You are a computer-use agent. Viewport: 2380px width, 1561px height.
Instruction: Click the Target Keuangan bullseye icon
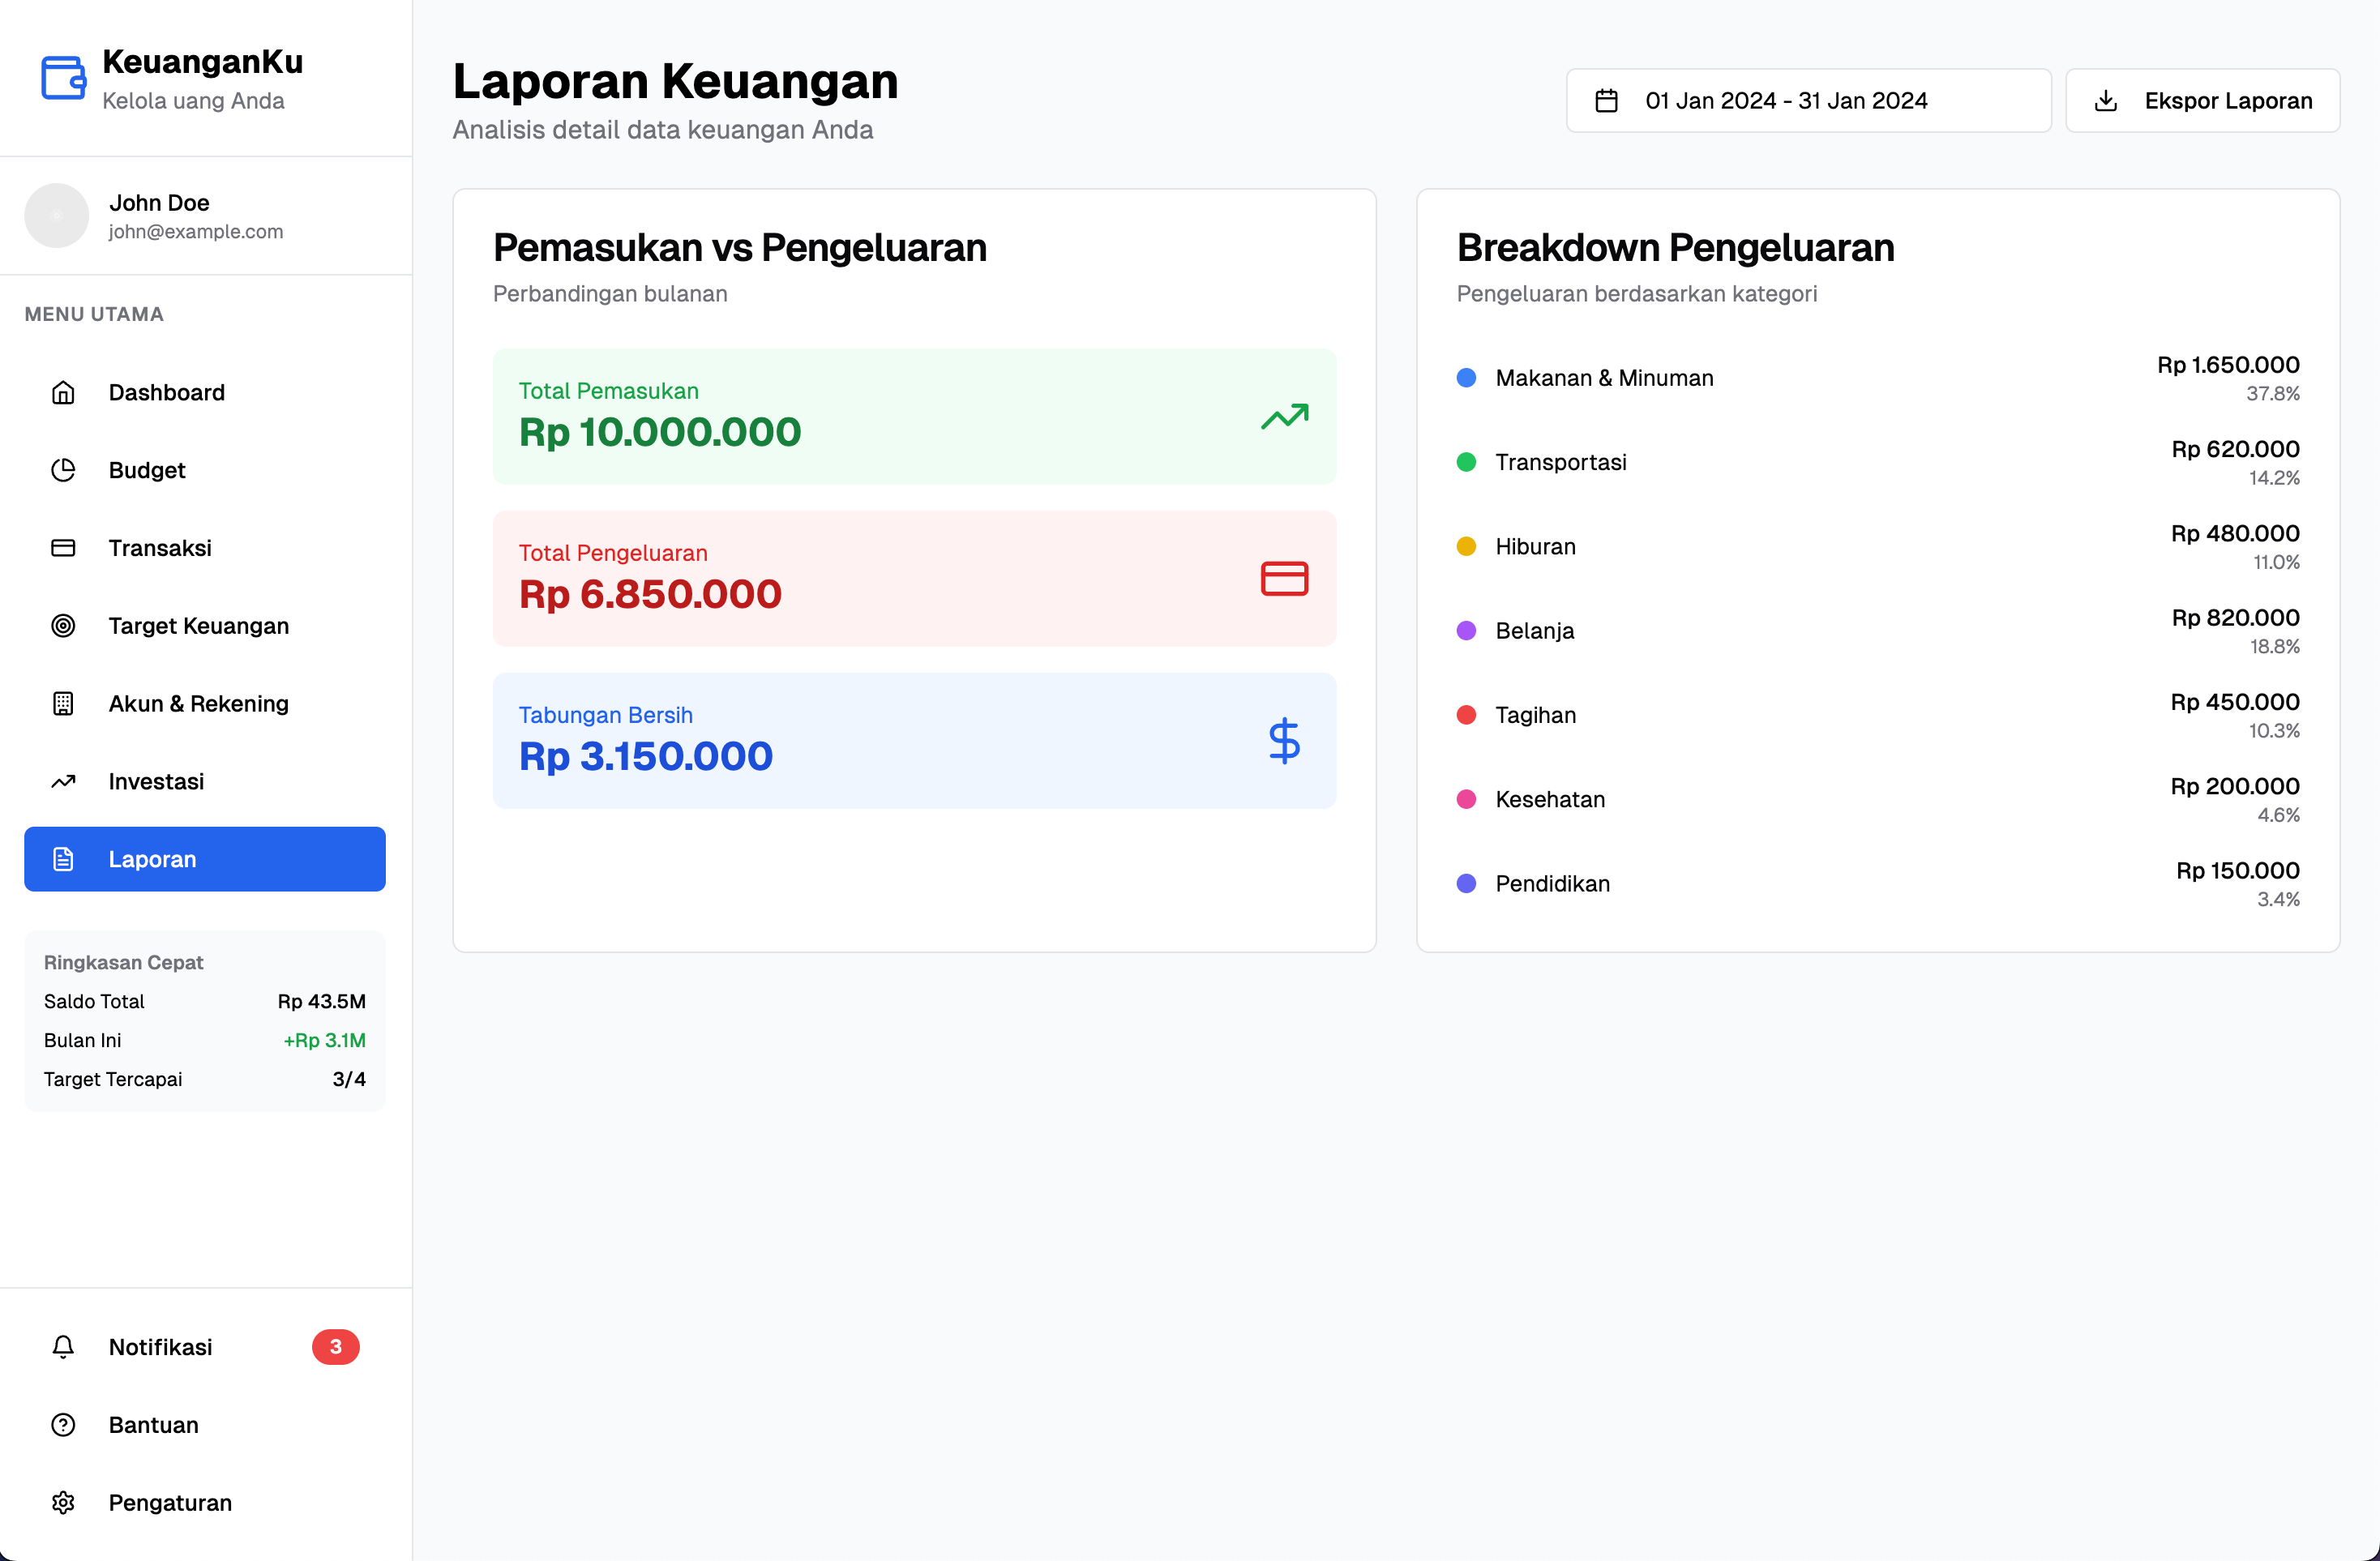tap(63, 626)
